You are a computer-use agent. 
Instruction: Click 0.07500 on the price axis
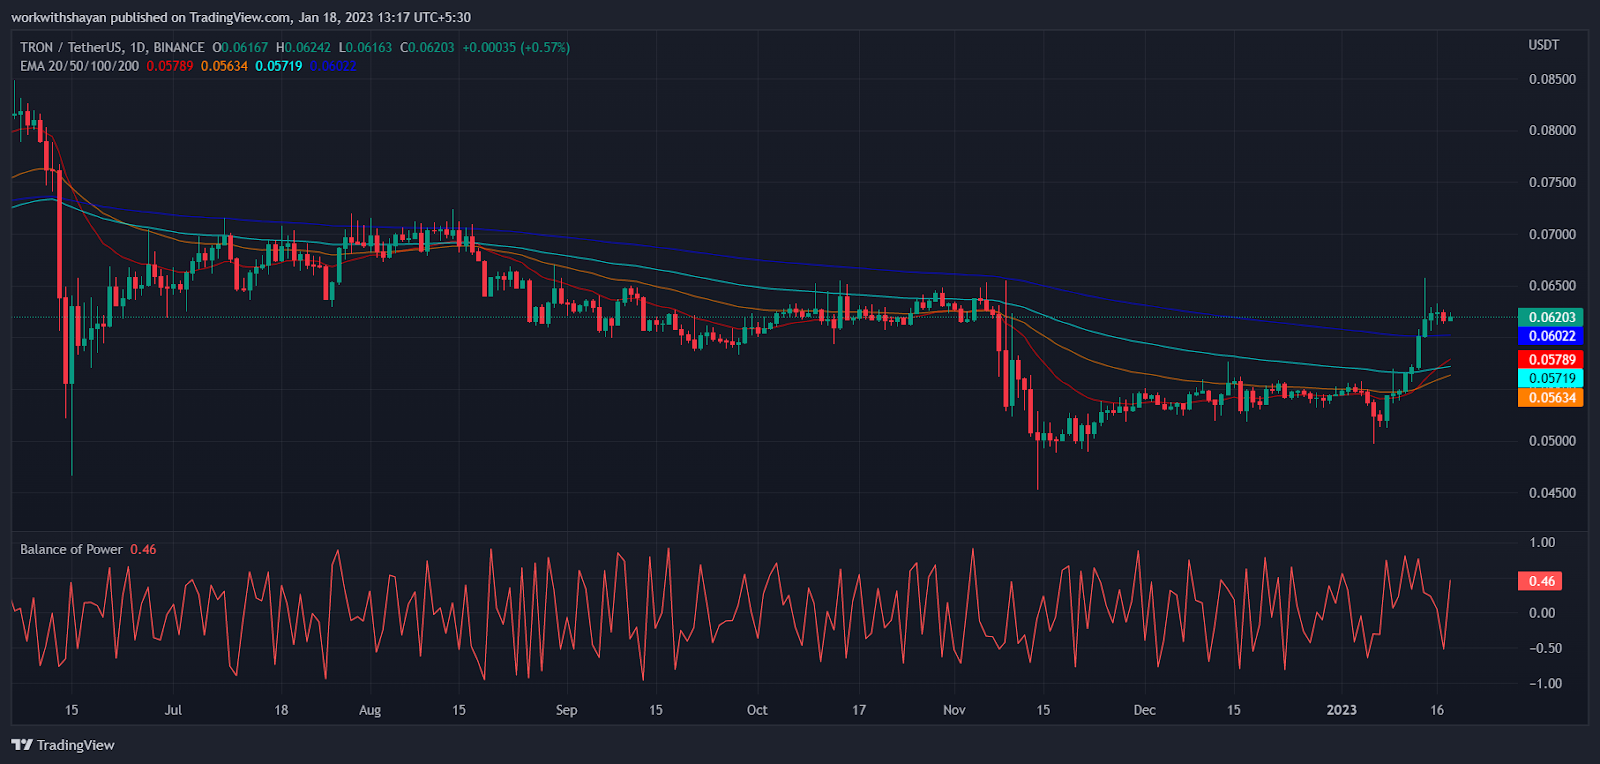click(x=1552, y=182)
